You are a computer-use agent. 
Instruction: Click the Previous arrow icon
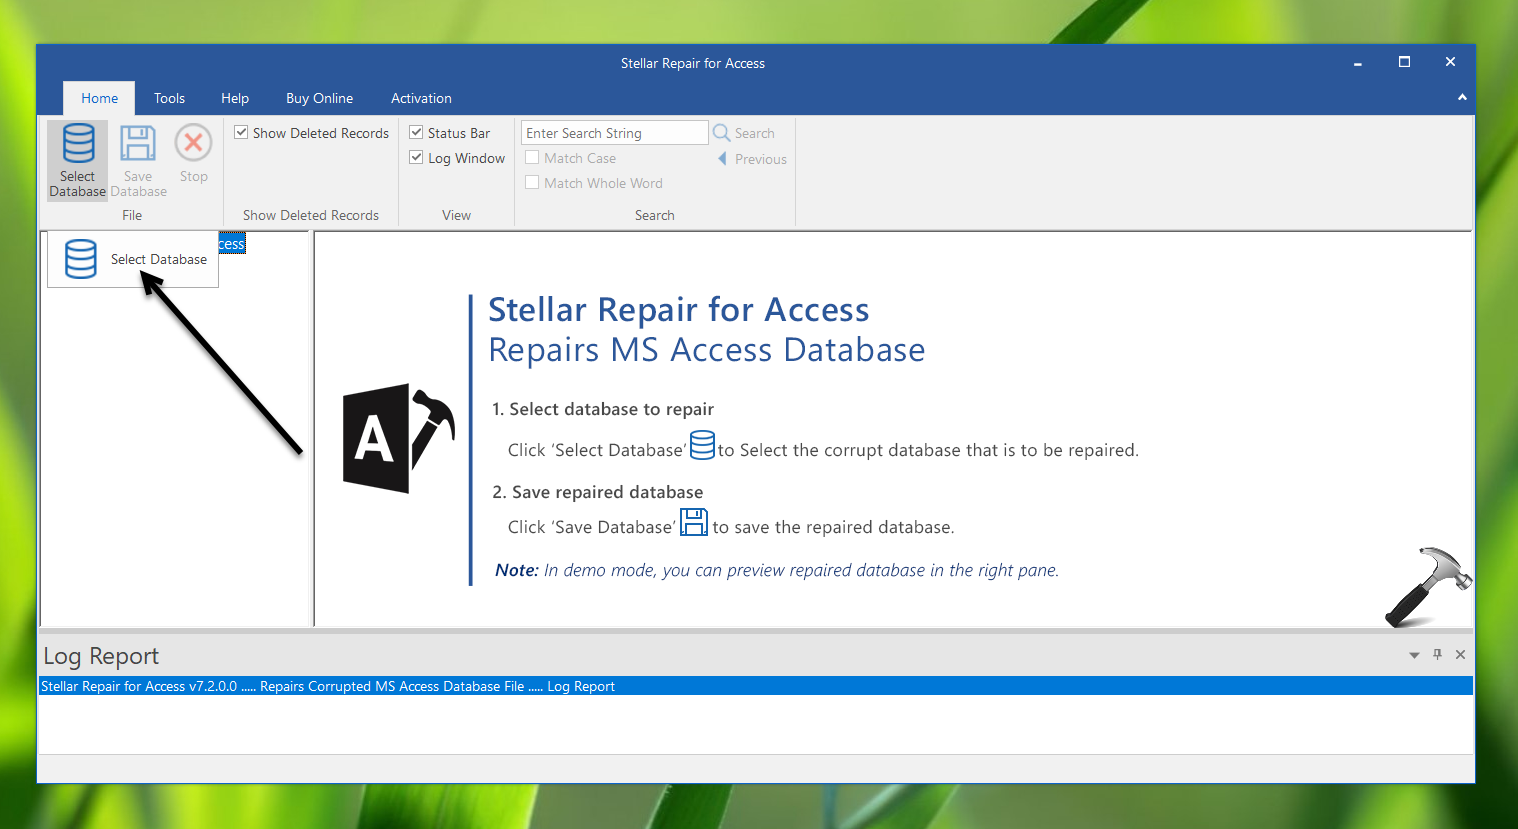[x=722, y=159]
